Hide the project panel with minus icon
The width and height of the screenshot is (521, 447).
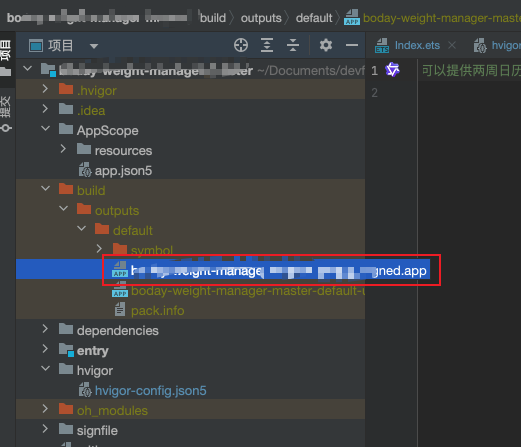pos(352,45)
